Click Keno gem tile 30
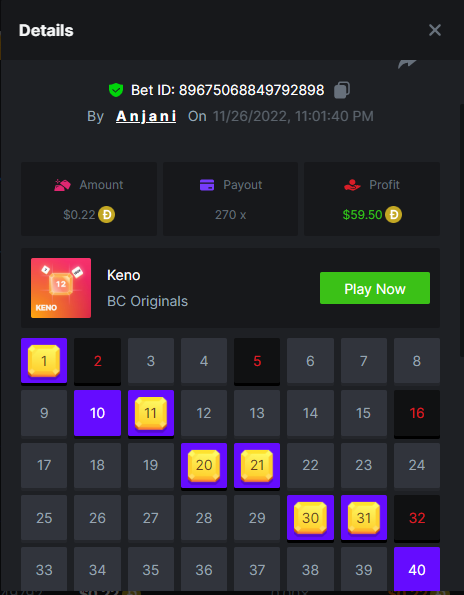Screen dimensions: 464x595 click(310, 518)
